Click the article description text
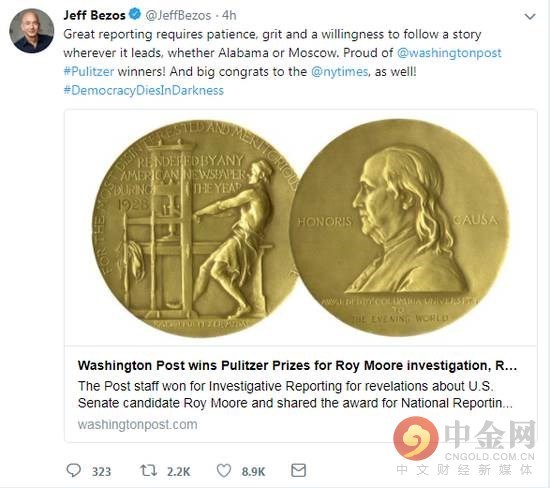Screen dimensions: 550x488 (295, 394)
